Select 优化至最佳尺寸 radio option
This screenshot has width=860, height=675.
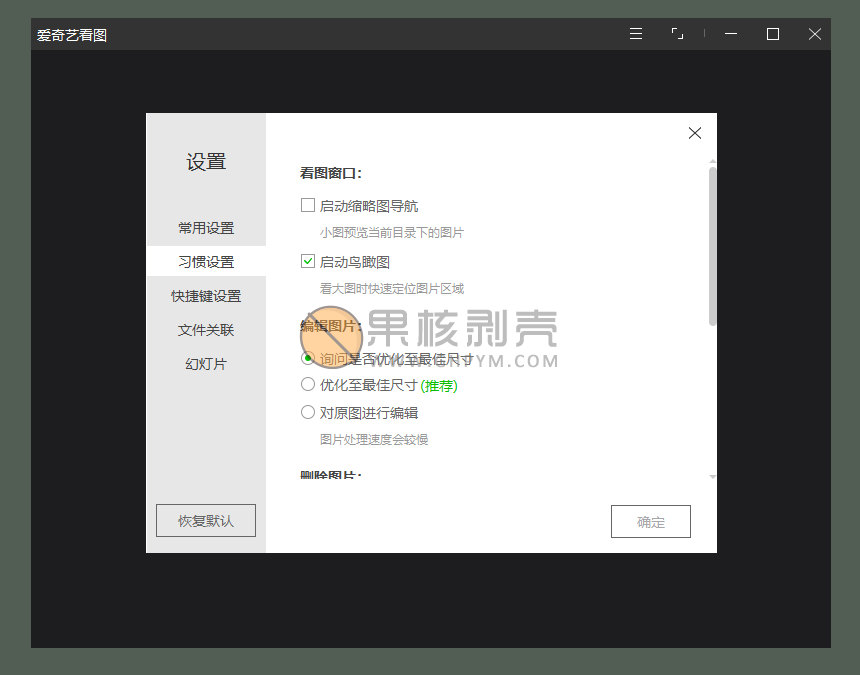pyautogui.click(x=308, y=384)
